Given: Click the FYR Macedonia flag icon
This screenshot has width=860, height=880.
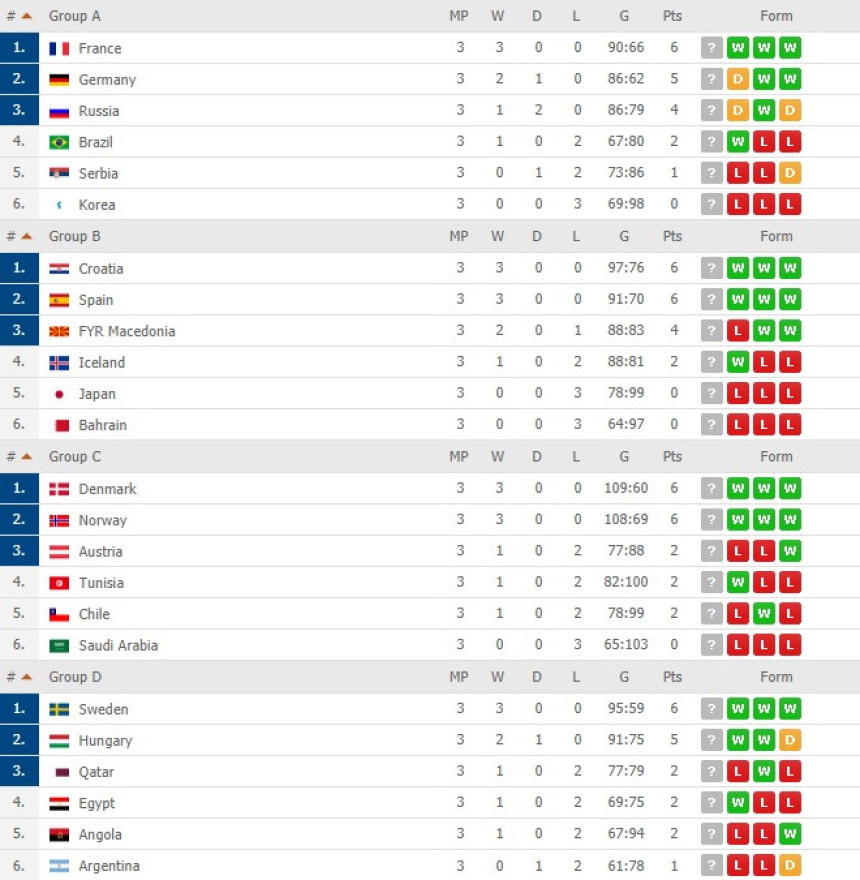Looking at the screenshot, I should pyautogui.click(x=59, y=332).
